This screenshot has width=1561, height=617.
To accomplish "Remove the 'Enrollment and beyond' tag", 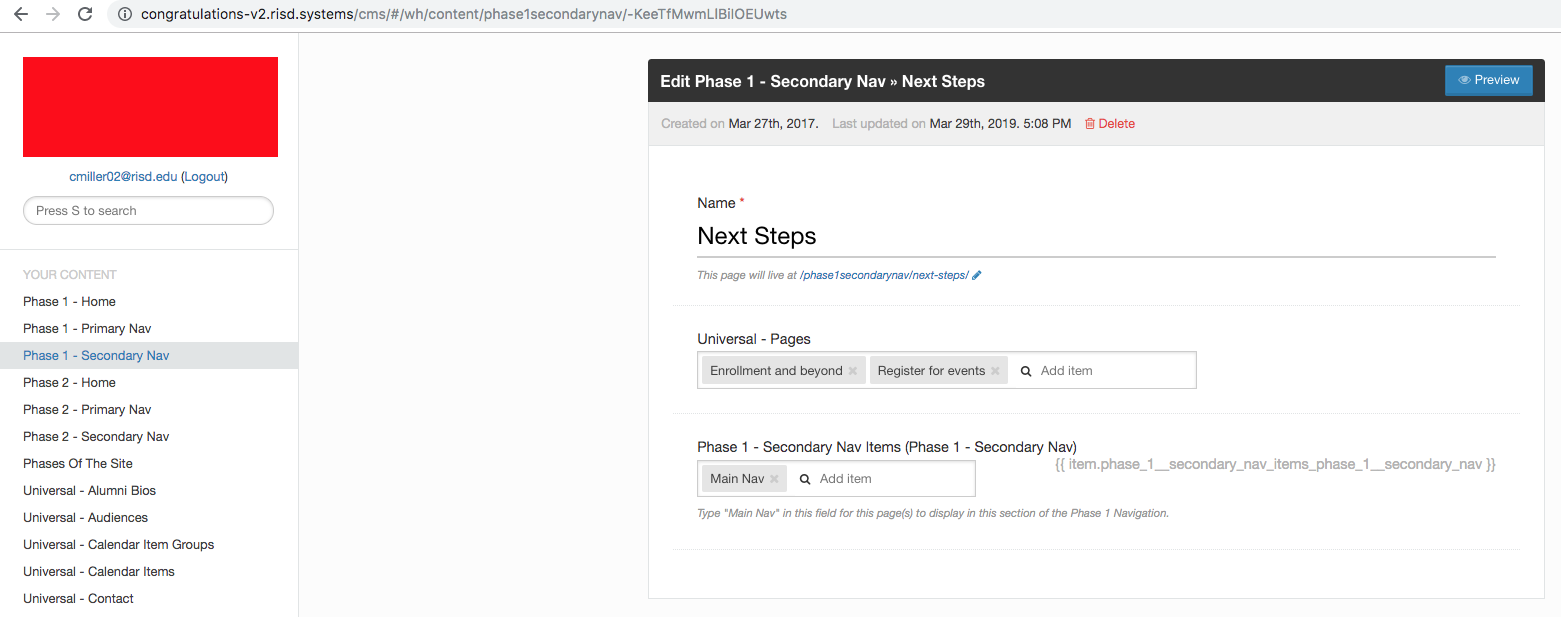I will click(852, 370).
